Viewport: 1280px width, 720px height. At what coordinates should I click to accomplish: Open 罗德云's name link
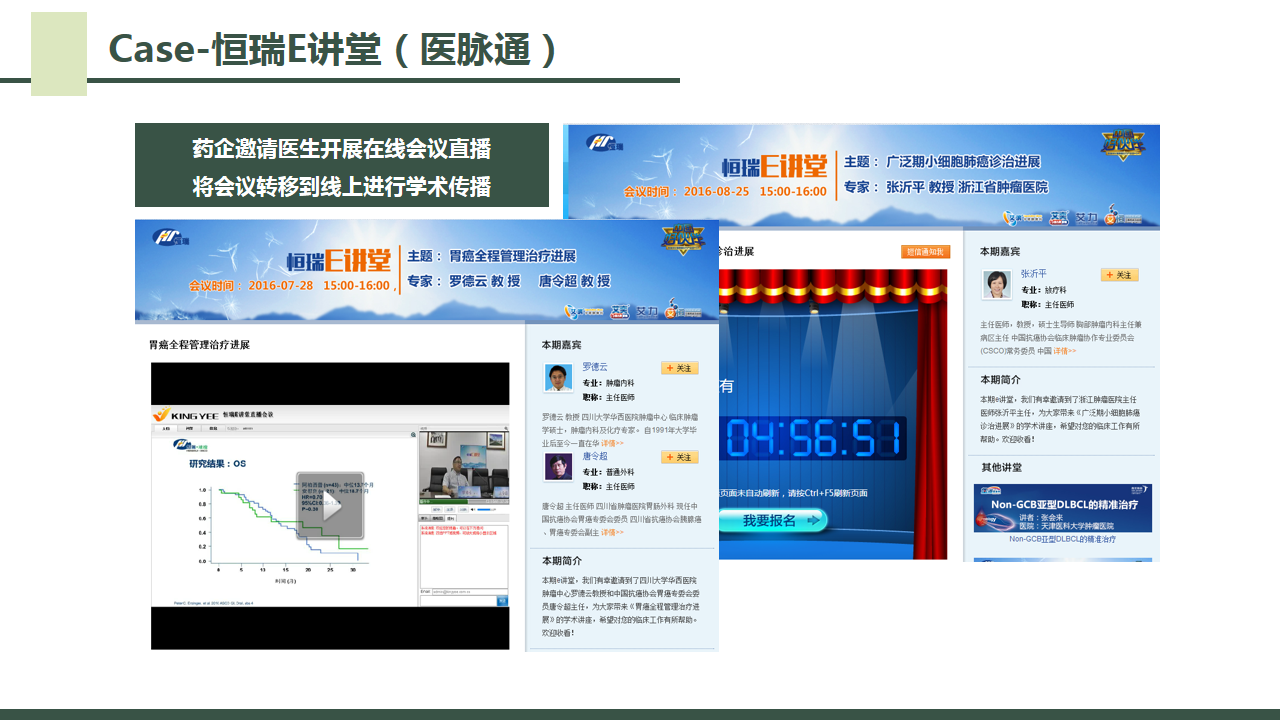pos(595,367)
